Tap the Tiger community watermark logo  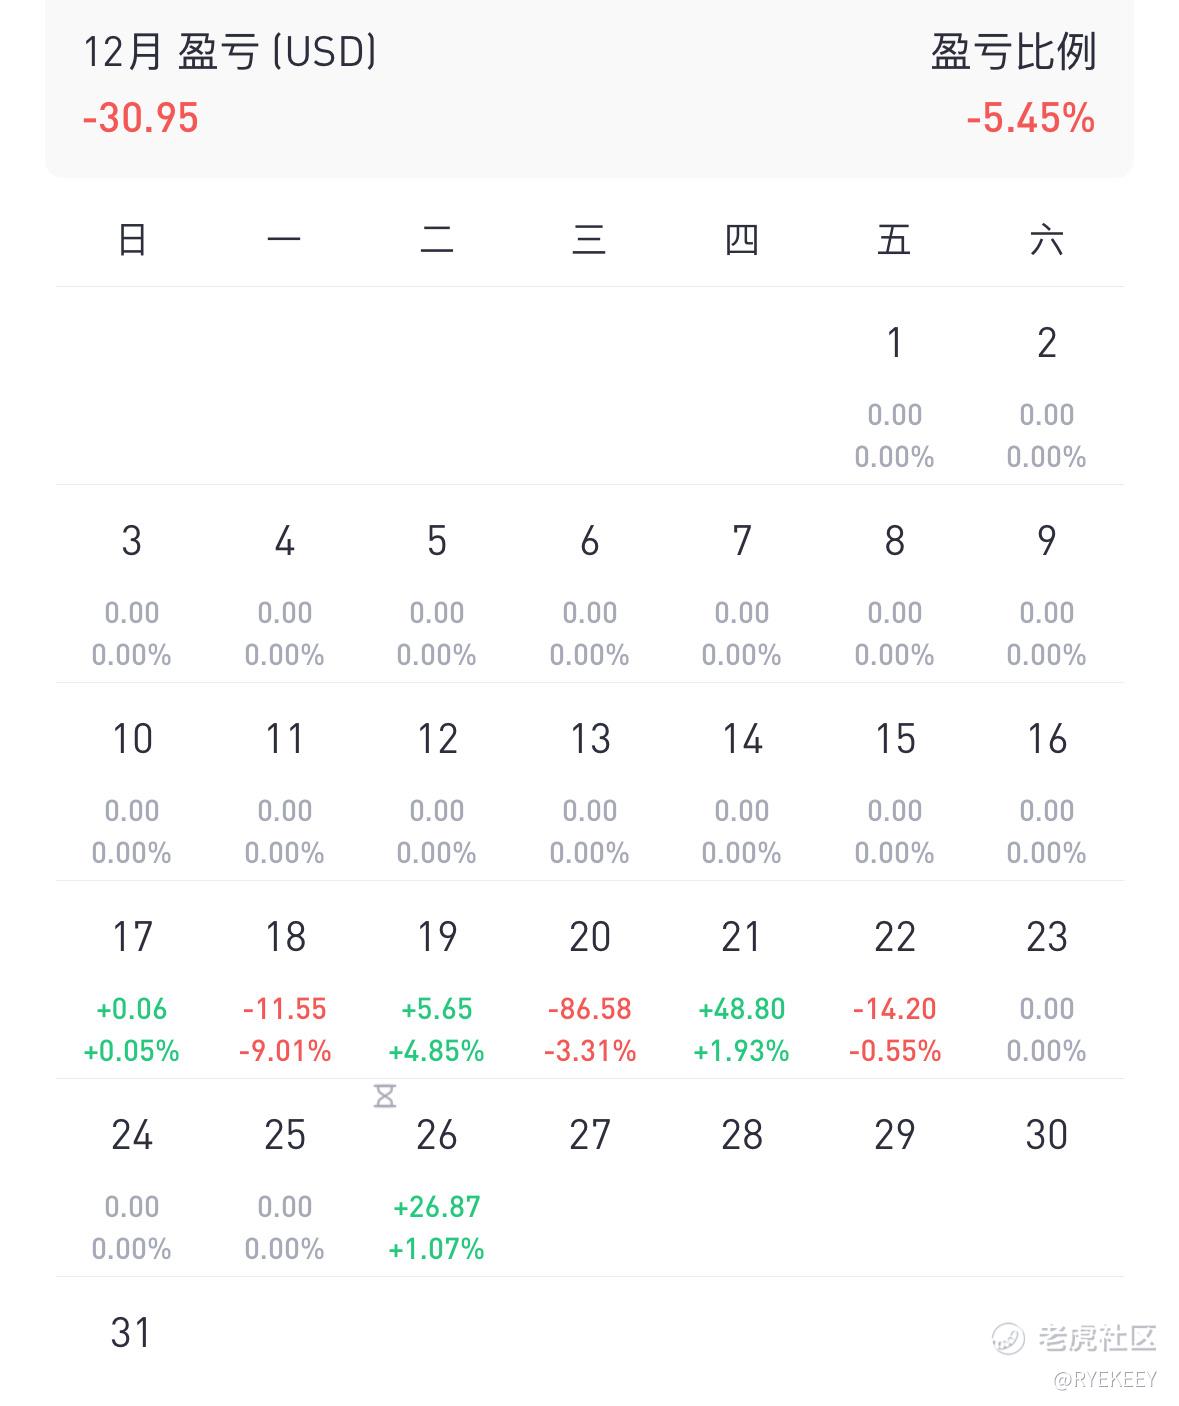pyautogui.click(x=1074, y=1337)
